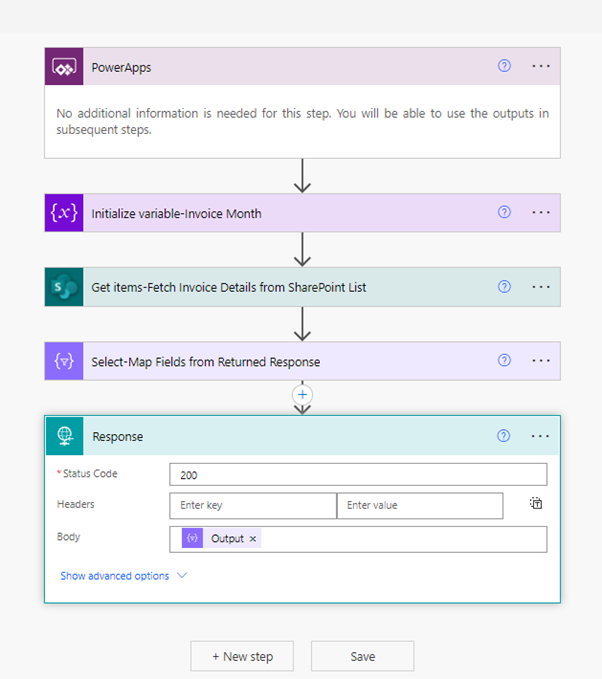The width and height of the screenshot is (602, 679).
Task: Expand Get items-Fetch Invoice Details step
Action: (x=302, y=287)
